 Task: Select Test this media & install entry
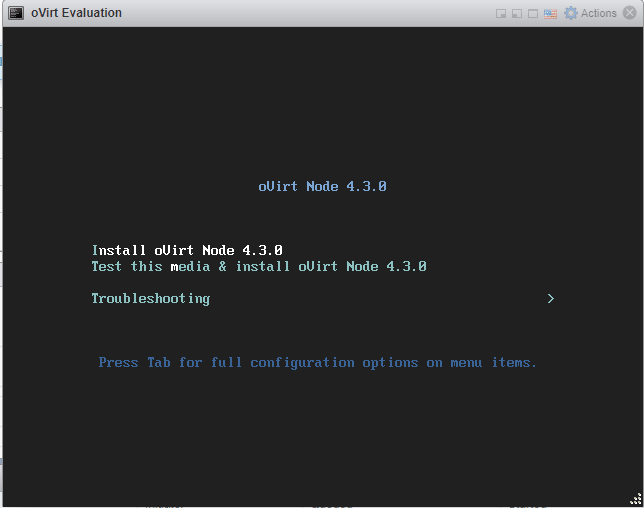click(259, 266)
